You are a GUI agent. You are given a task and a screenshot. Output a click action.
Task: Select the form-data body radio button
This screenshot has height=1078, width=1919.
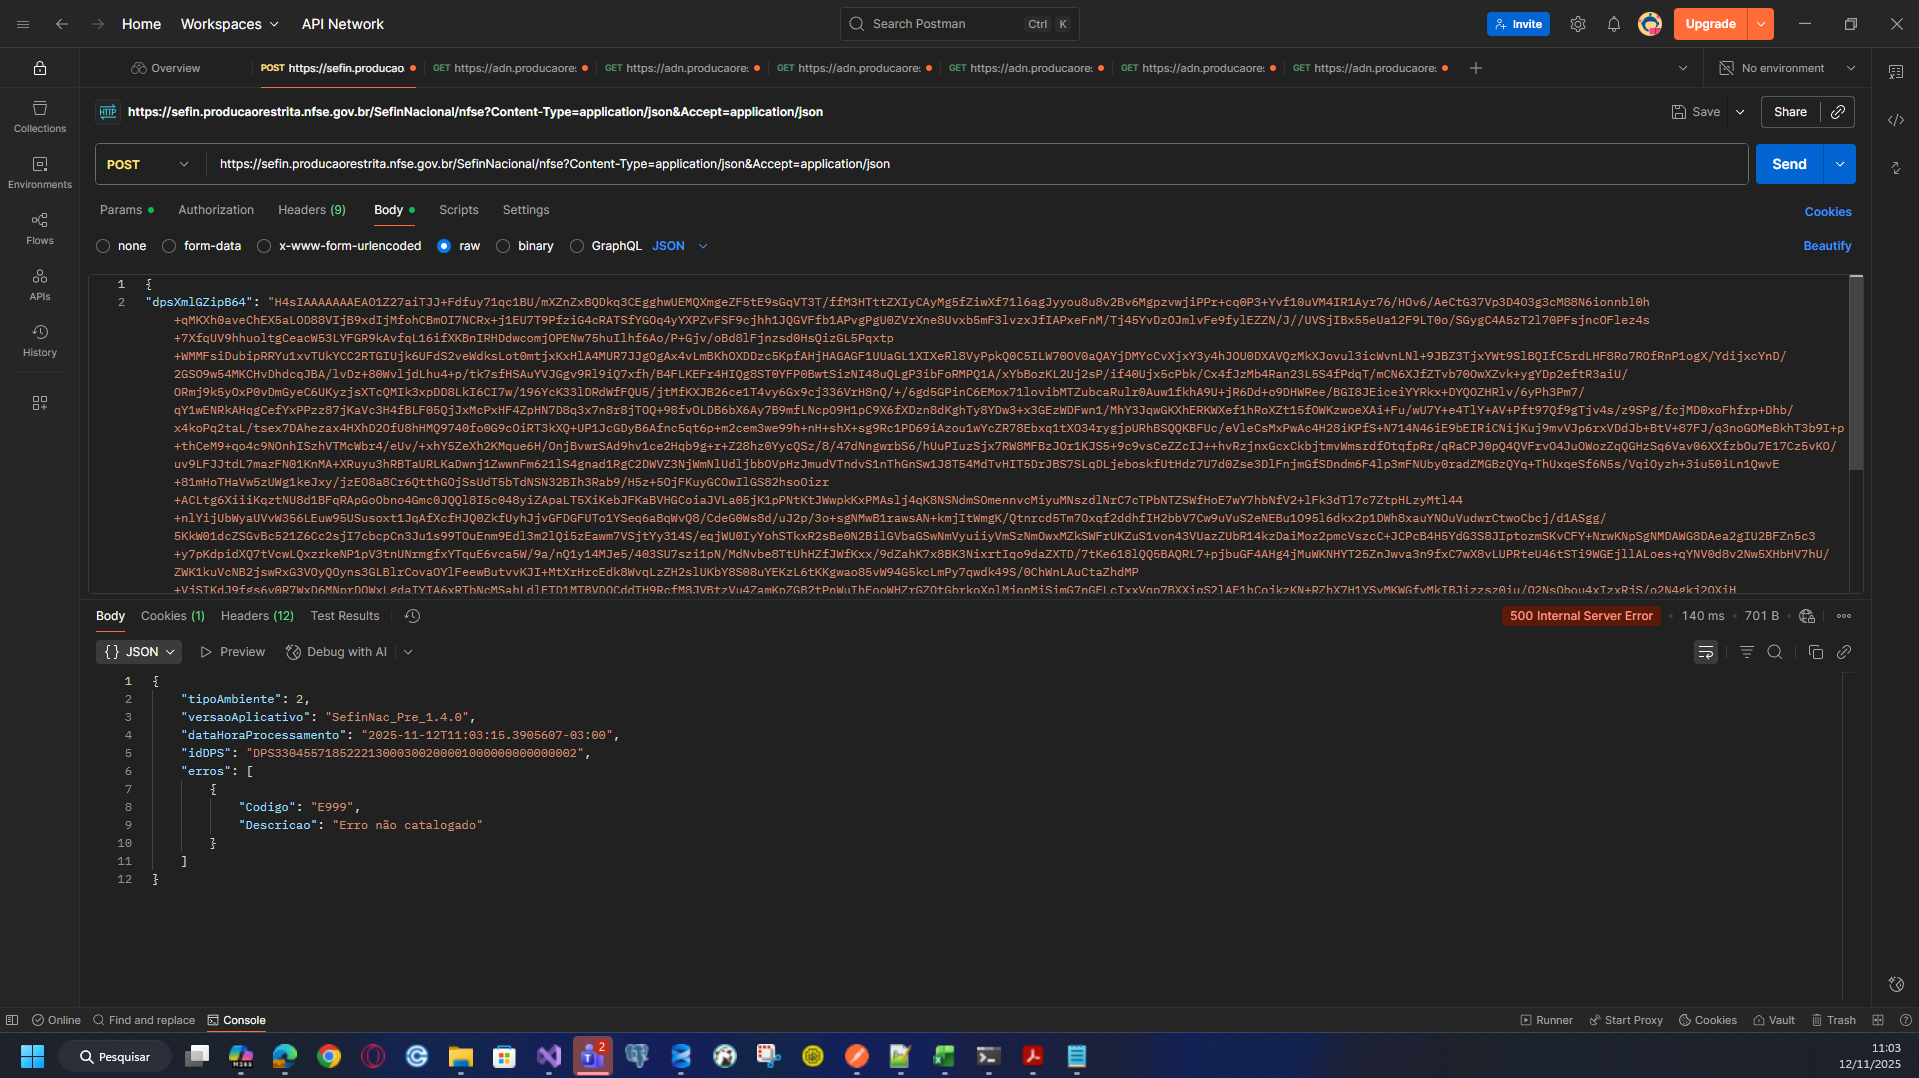pos(169,246)
